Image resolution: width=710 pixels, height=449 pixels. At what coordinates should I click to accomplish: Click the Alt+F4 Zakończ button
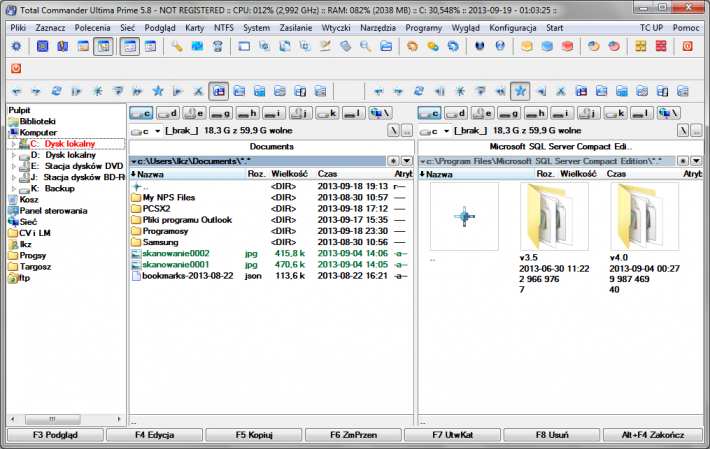click(652, 435)
